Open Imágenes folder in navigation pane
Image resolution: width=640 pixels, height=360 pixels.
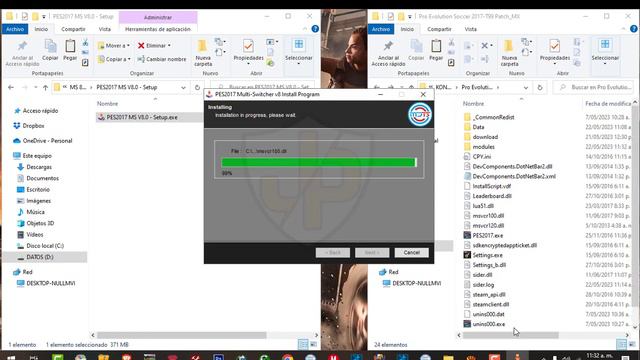(38, 201)
